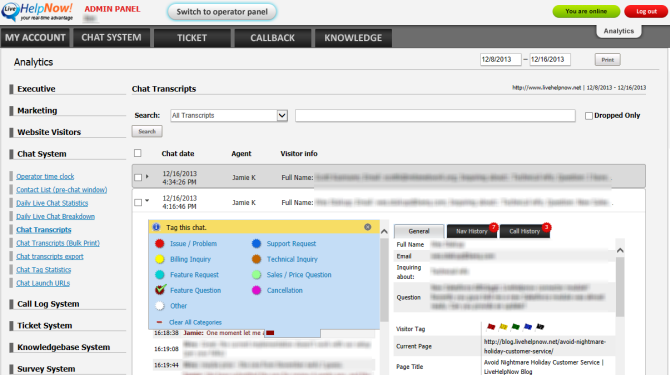This screenshot has width=670, height=375.
Task: Select the blue Support Request tag circle
Action: (256, 243)
